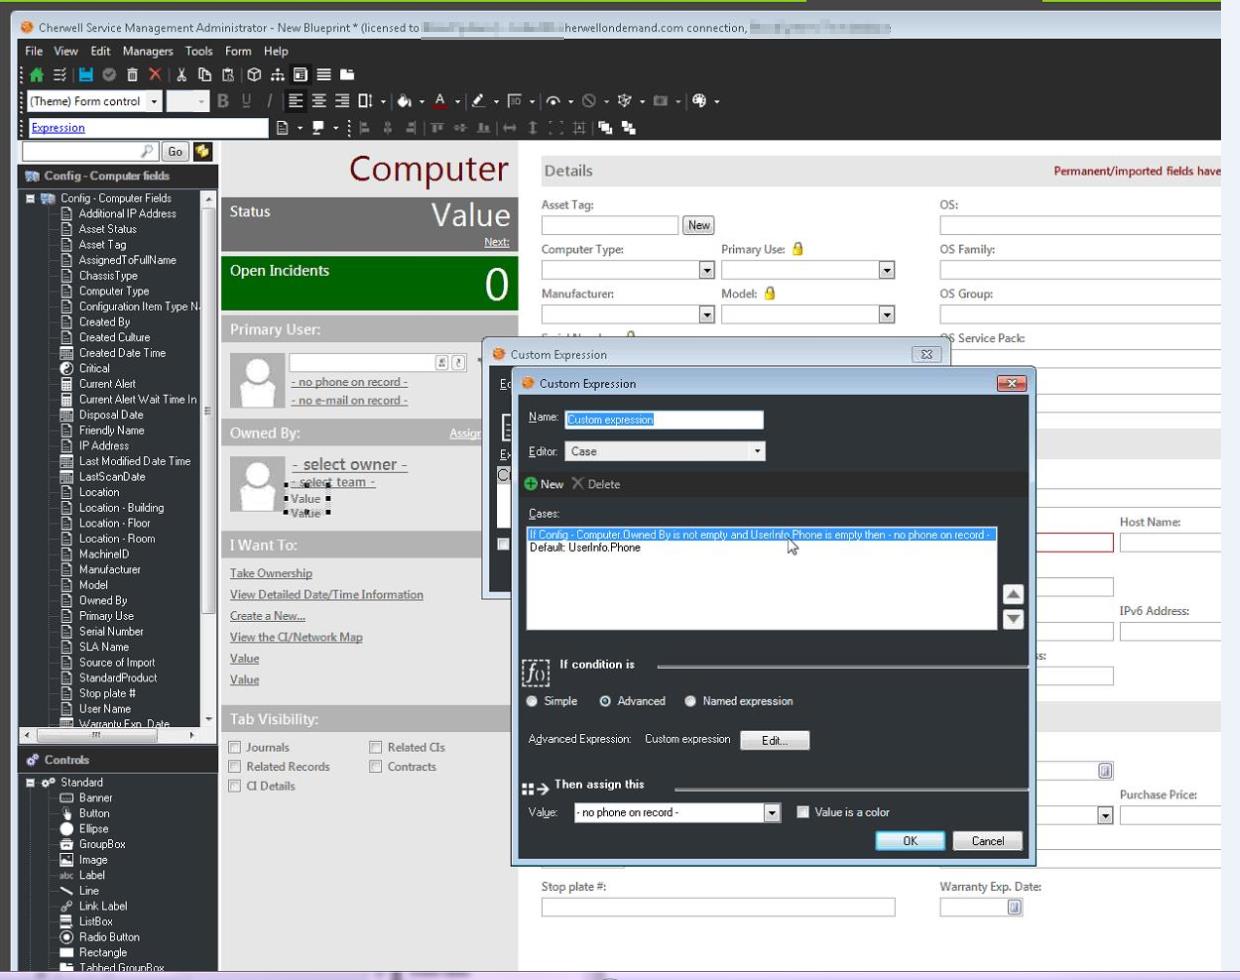Select the fill color bucket icon

coord(404,100)
